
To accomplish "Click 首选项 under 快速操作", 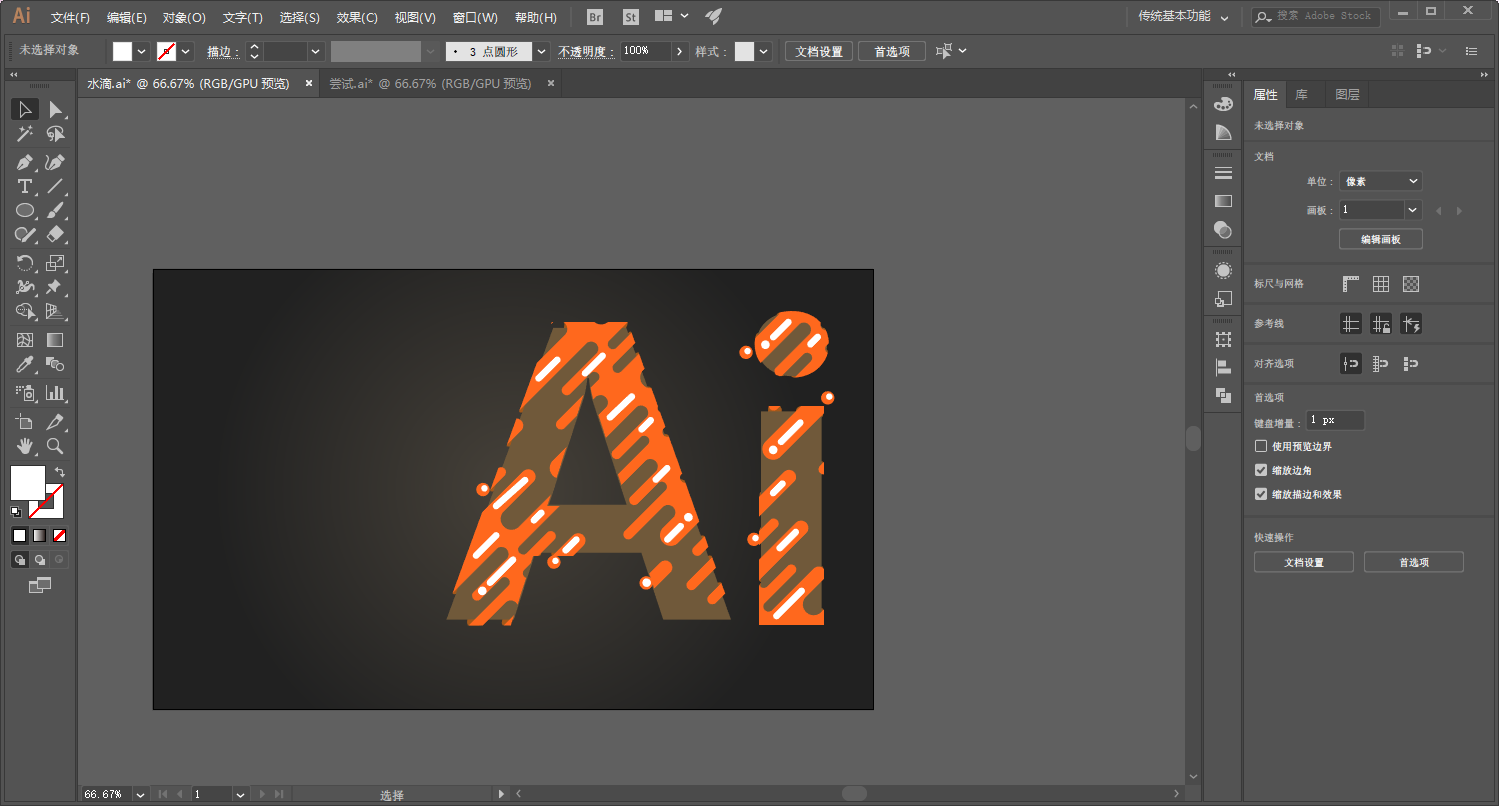I will 1414,562.
